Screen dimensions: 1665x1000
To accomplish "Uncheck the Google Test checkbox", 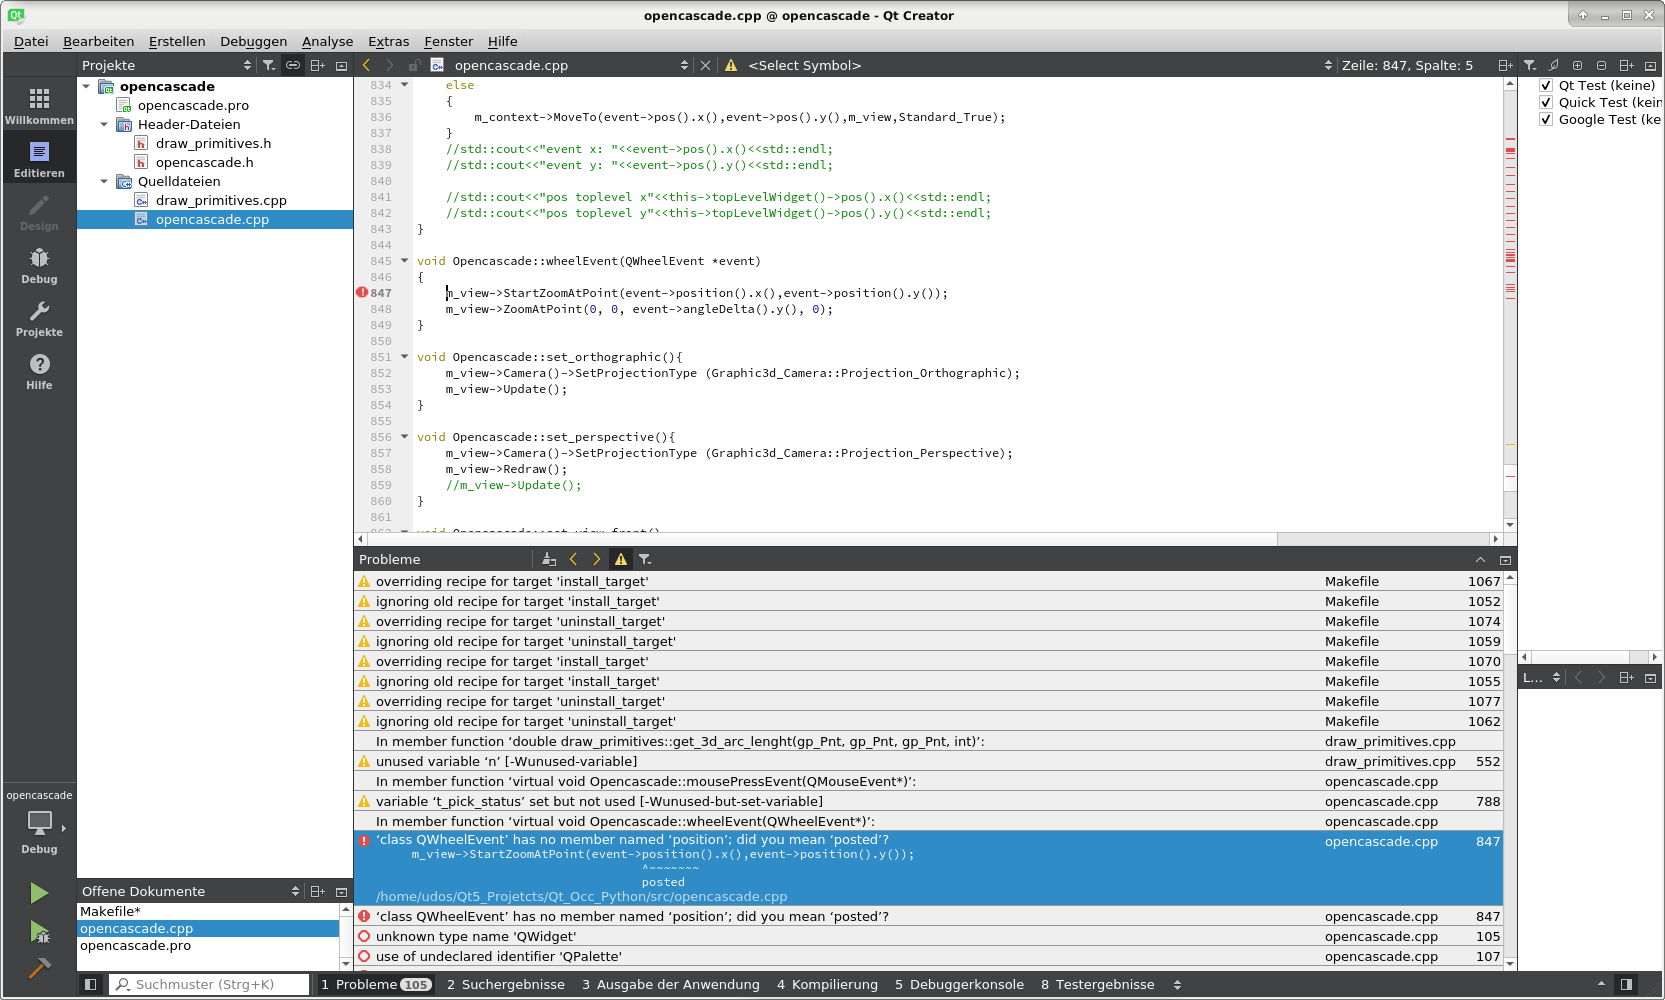I will tap(1546, 120).
